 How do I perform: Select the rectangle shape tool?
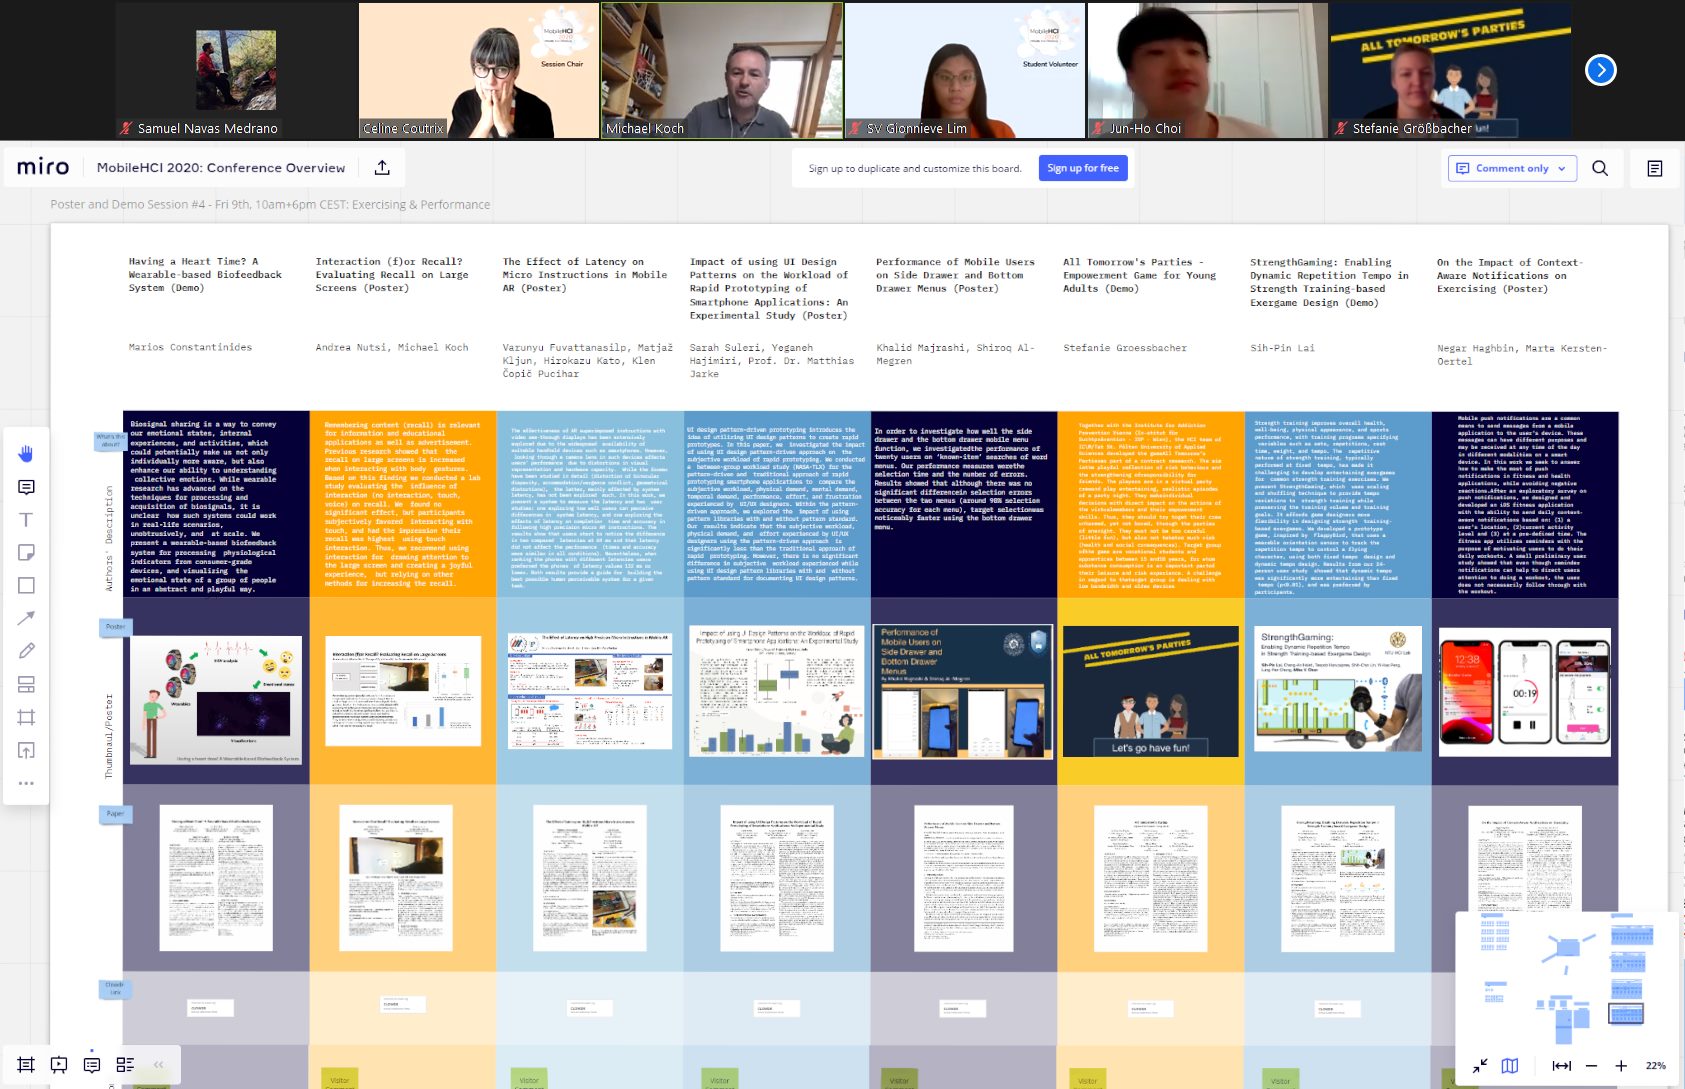point(26,586)
